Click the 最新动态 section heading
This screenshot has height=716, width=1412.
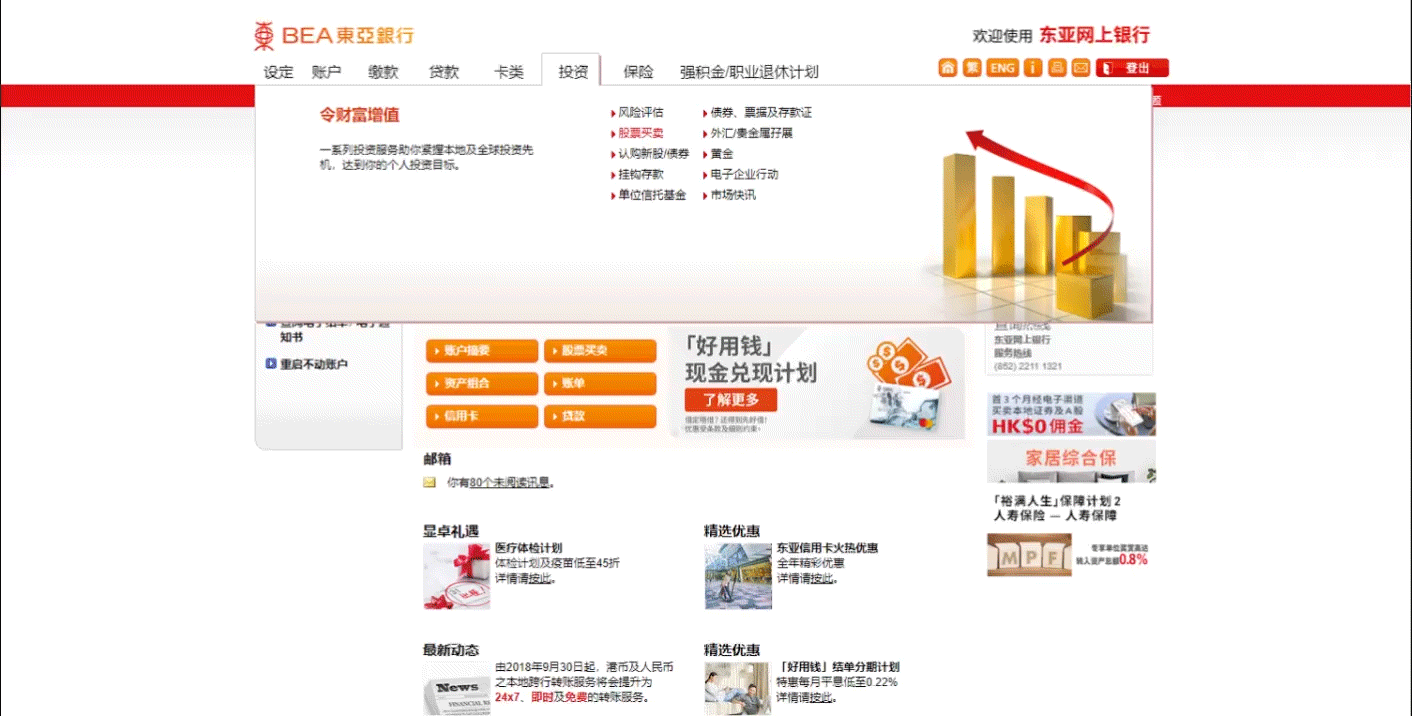point(451,650)
